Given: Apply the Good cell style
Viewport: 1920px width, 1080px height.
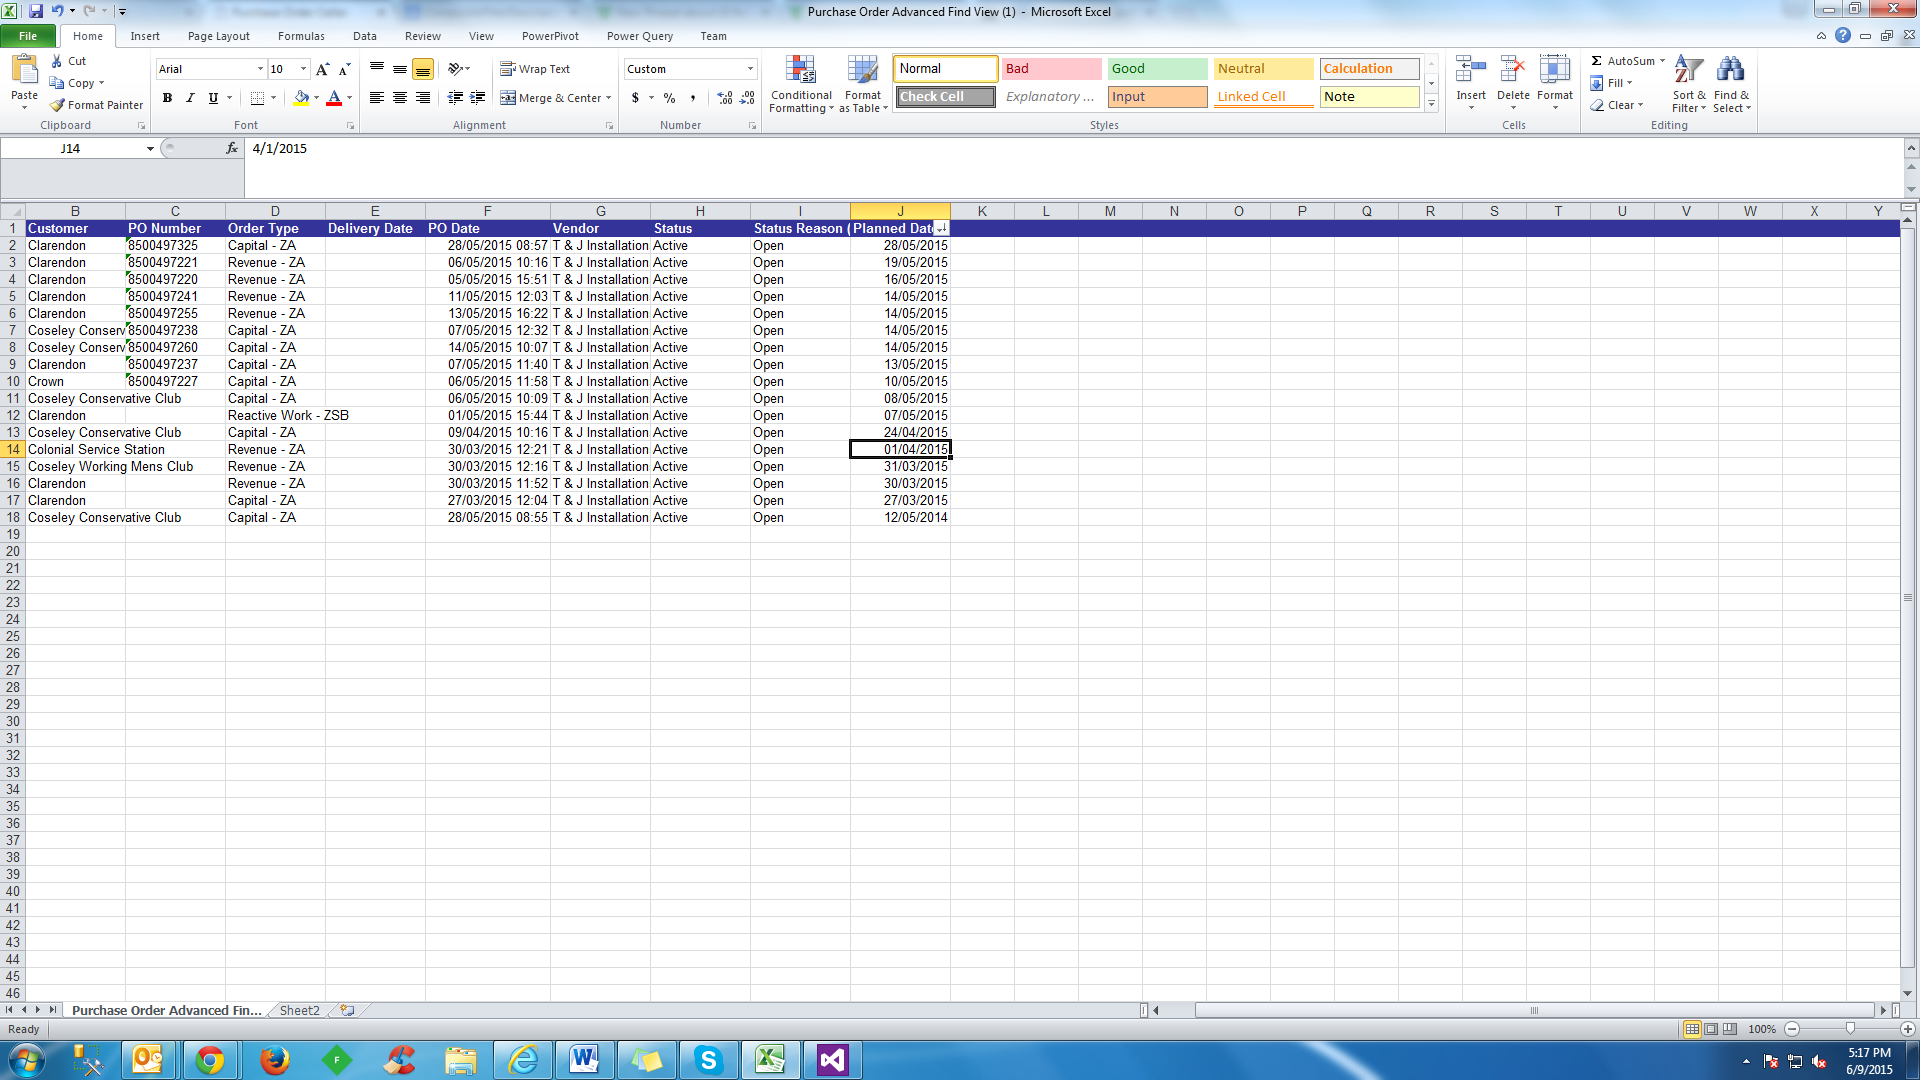Looking at the screenshot, I should (x=1156, y=69).
